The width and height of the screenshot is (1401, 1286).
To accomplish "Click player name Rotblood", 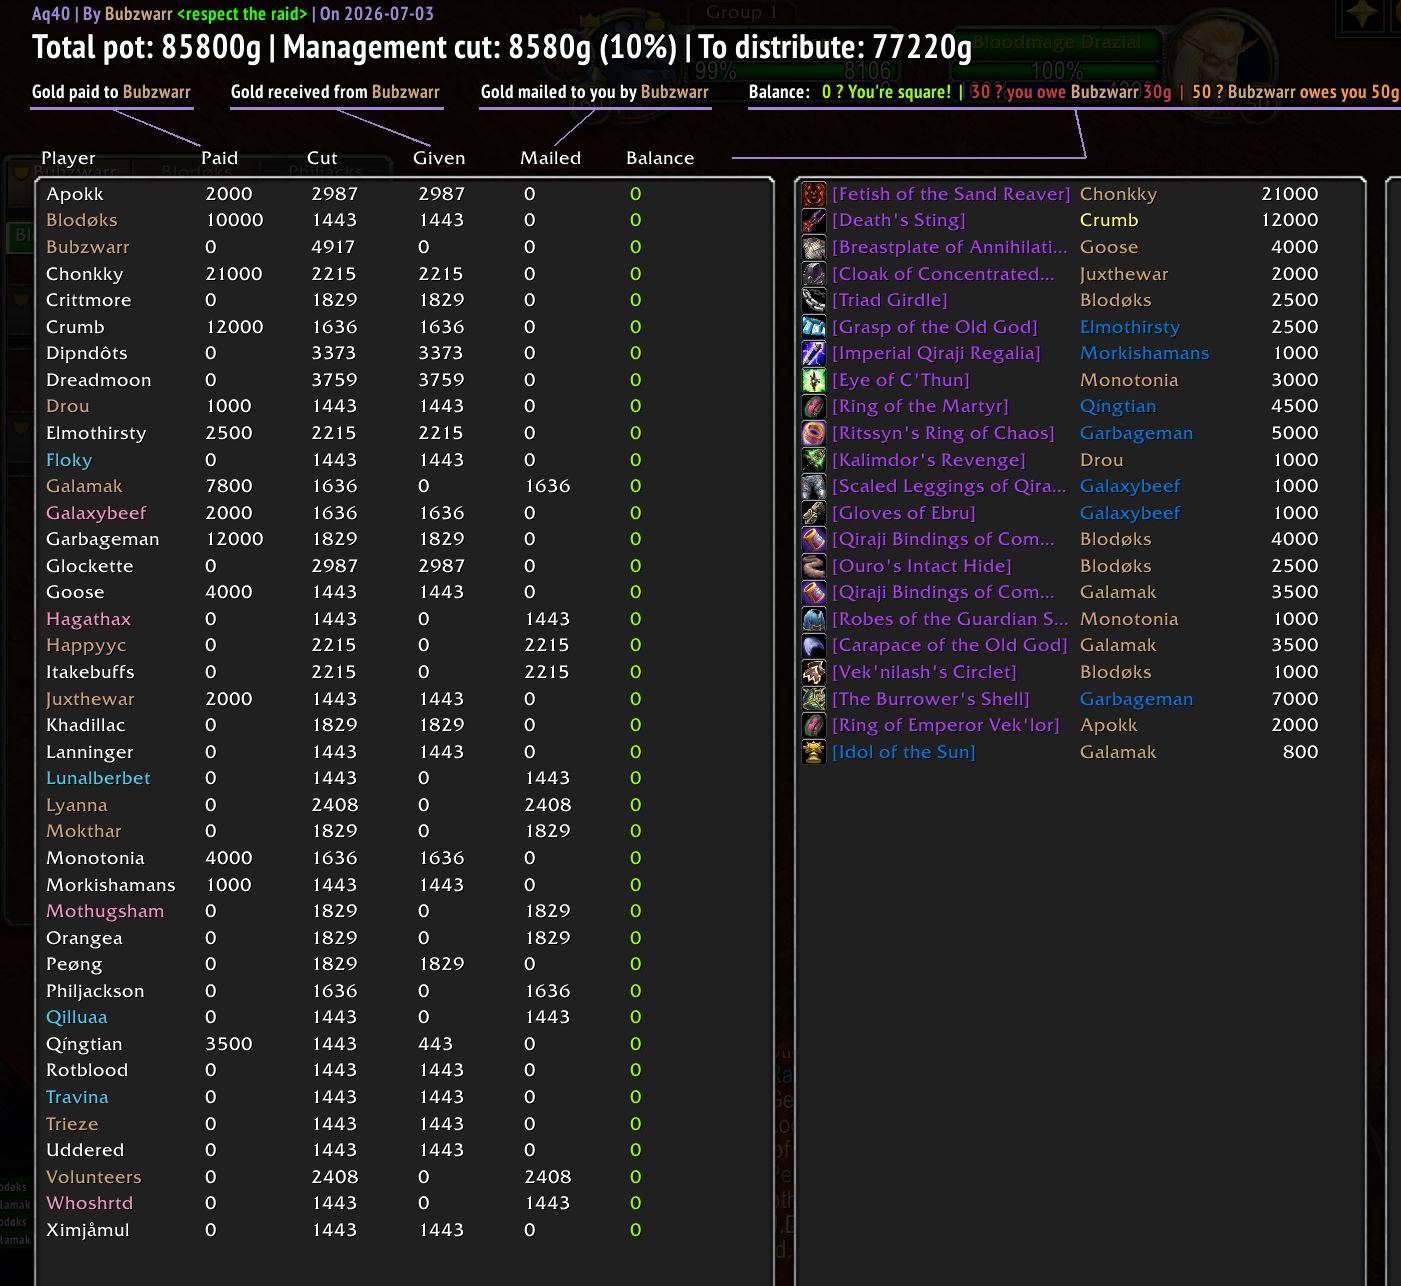I will (87, 1070).
